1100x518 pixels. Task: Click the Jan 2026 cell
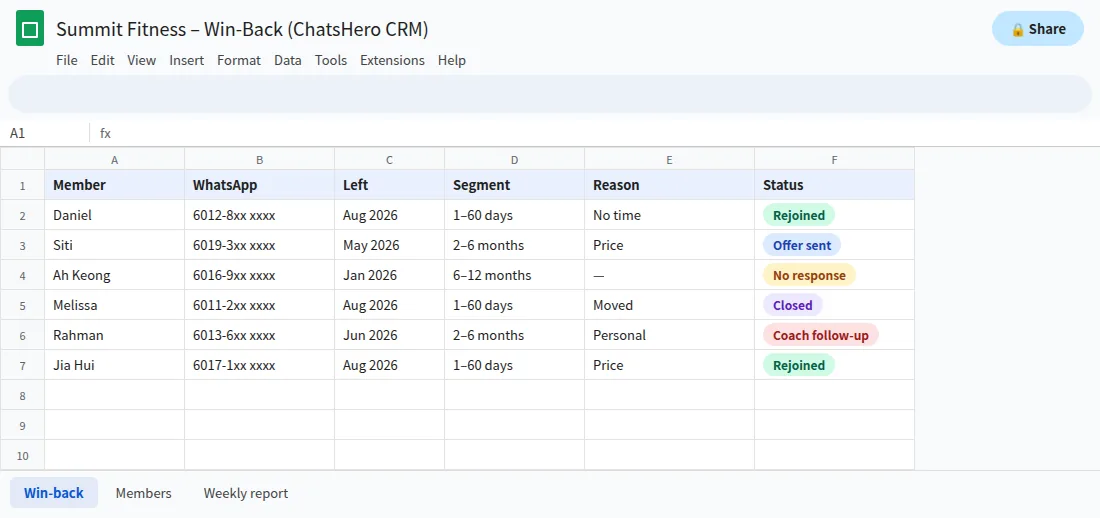coord(389,275)
